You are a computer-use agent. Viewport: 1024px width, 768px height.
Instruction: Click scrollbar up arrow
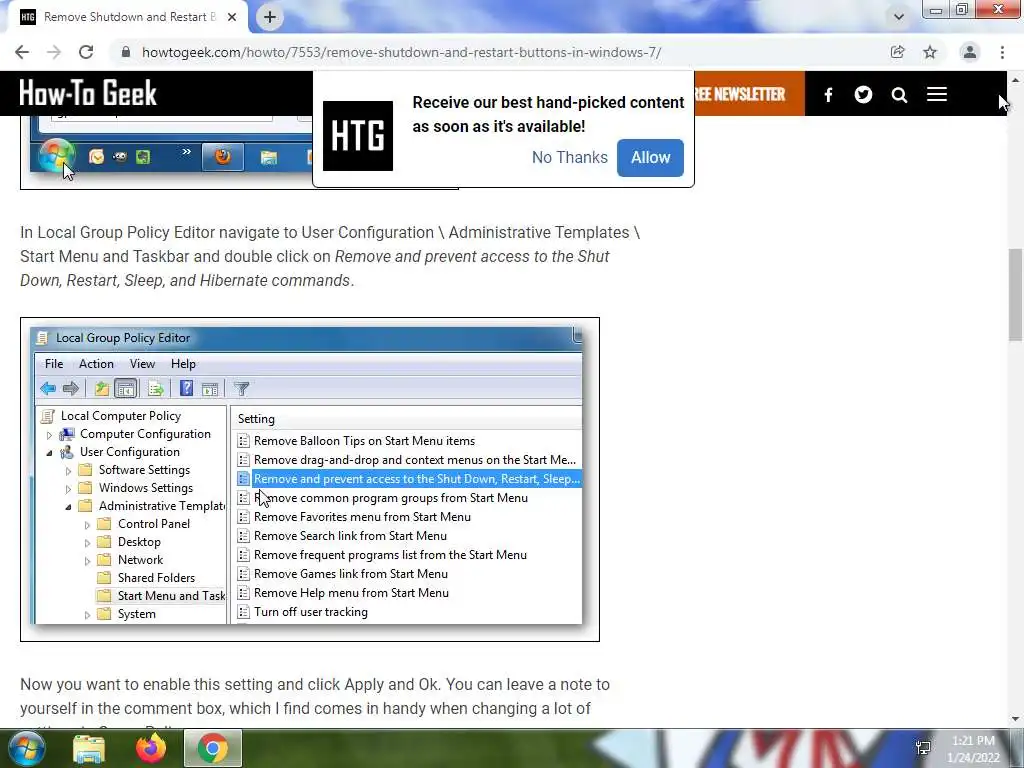click(1015, 80)
